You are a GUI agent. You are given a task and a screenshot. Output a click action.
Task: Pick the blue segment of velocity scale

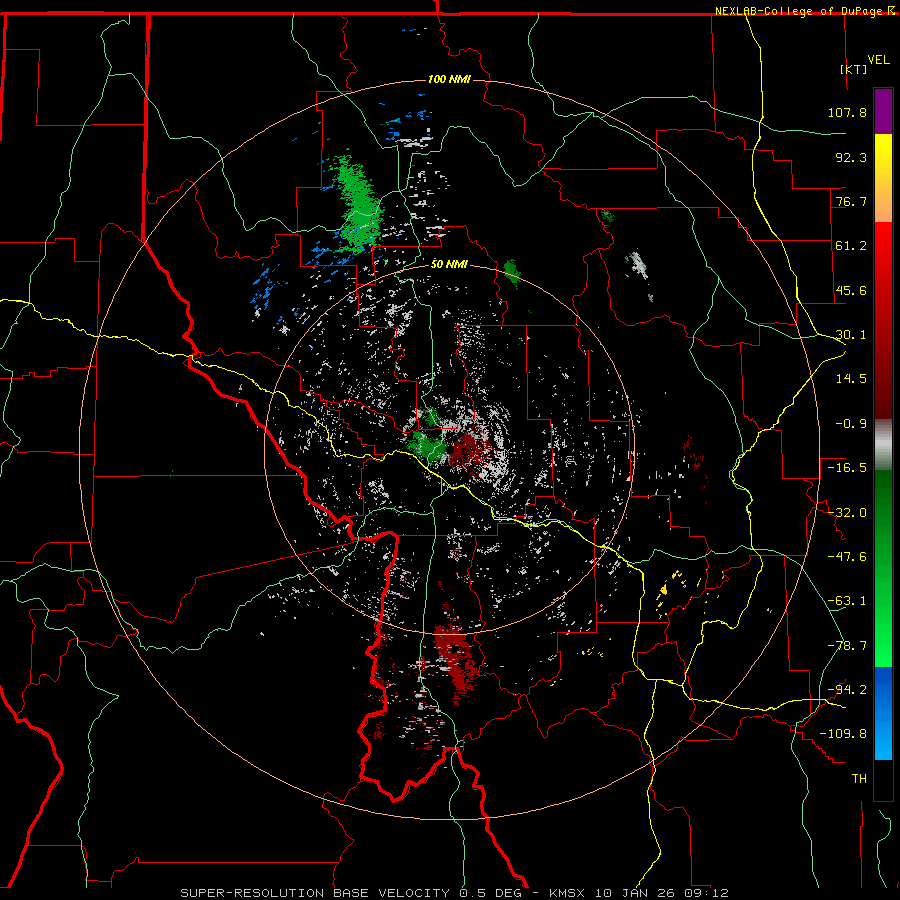pyautogui.click(x=883, y=713)
